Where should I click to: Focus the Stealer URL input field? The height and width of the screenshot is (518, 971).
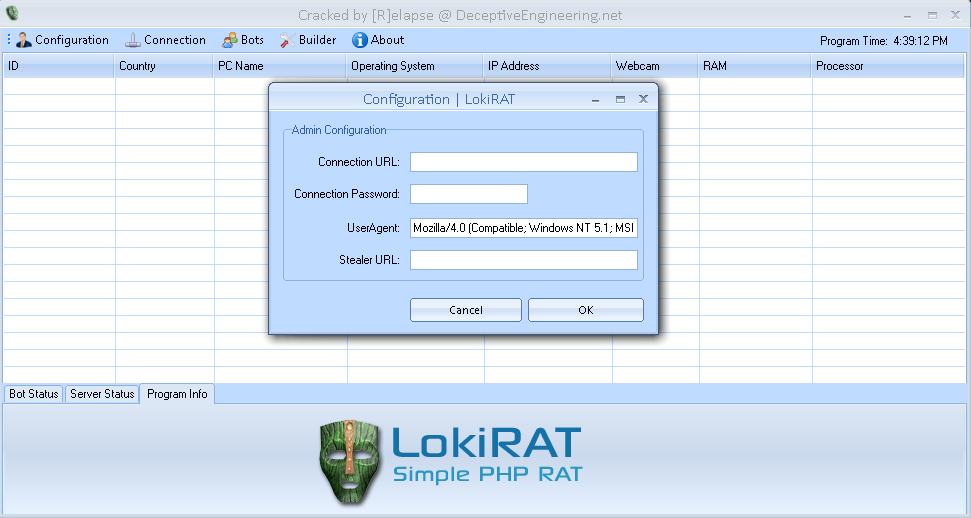click(523, 260)
